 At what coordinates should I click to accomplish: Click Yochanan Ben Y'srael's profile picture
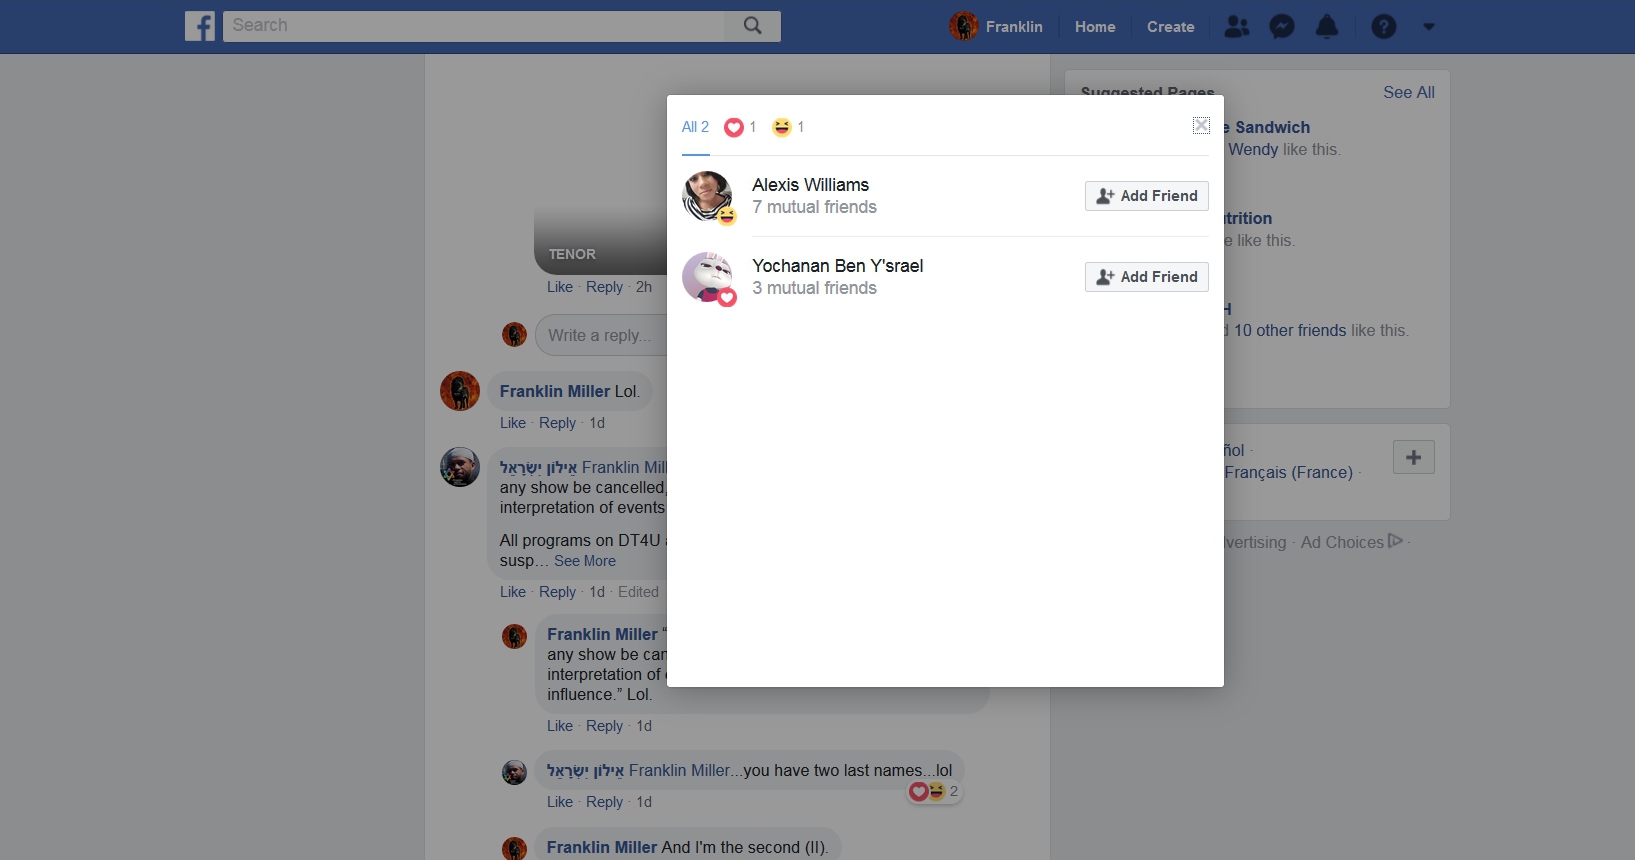707,277
